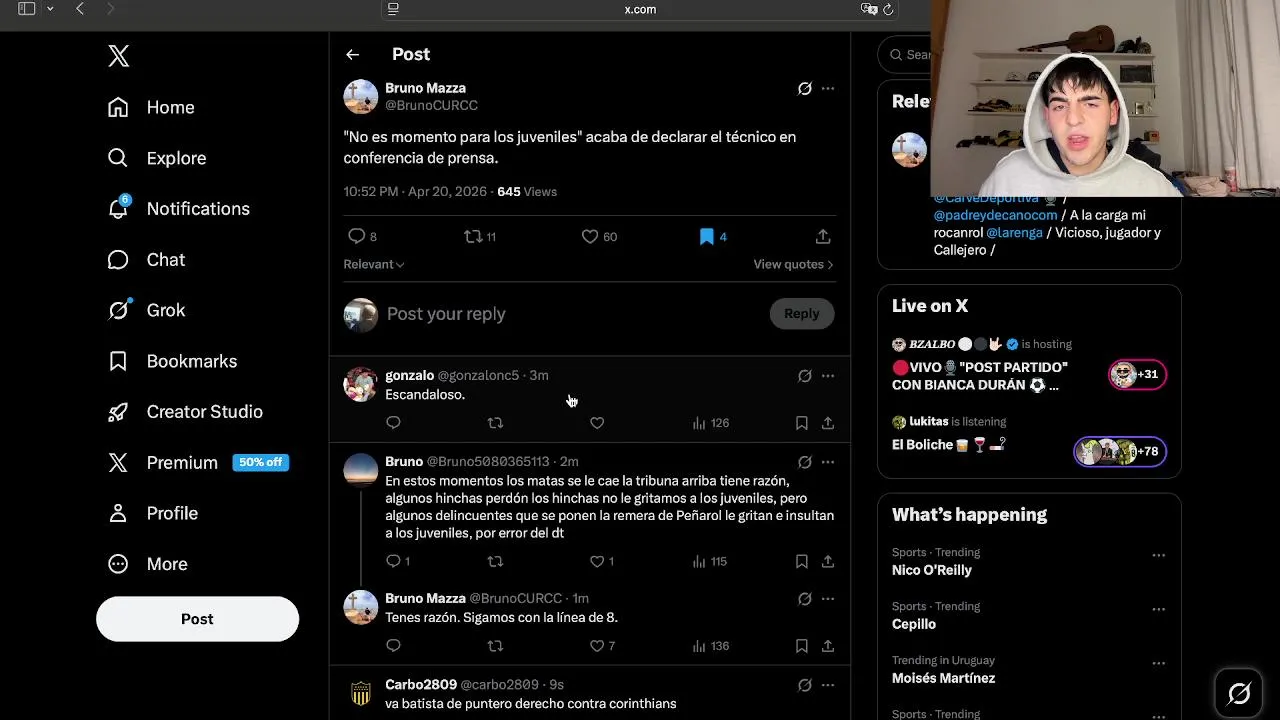Click the white Post button
This screenshot has width=1280, height=720.
197,619
